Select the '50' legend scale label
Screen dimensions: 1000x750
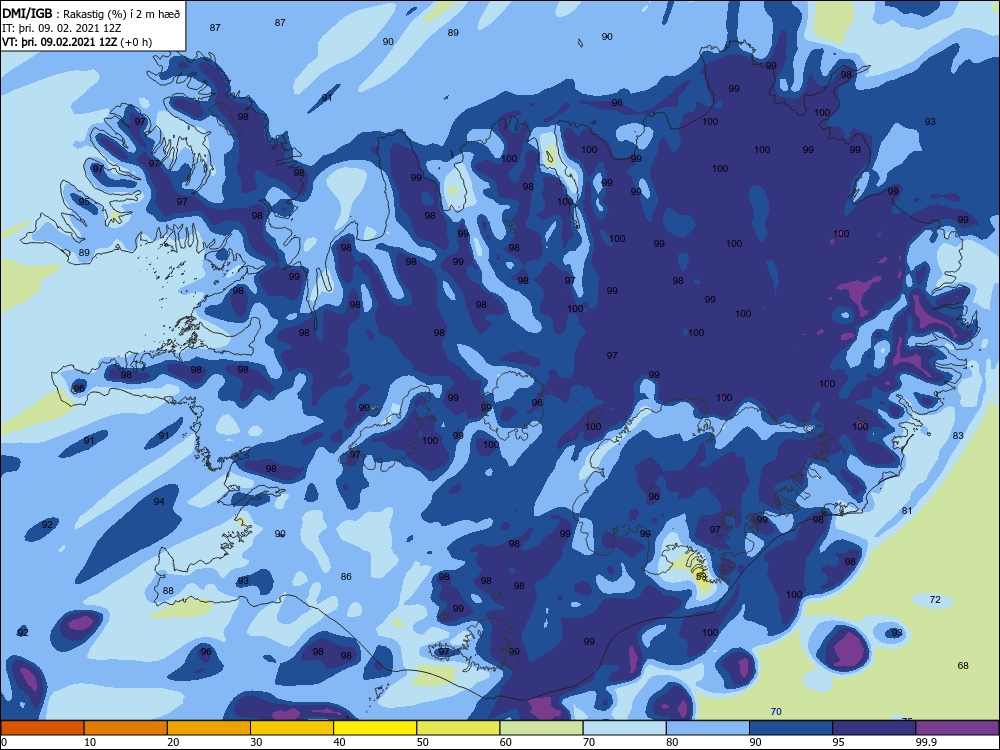[x=423, y=742]
